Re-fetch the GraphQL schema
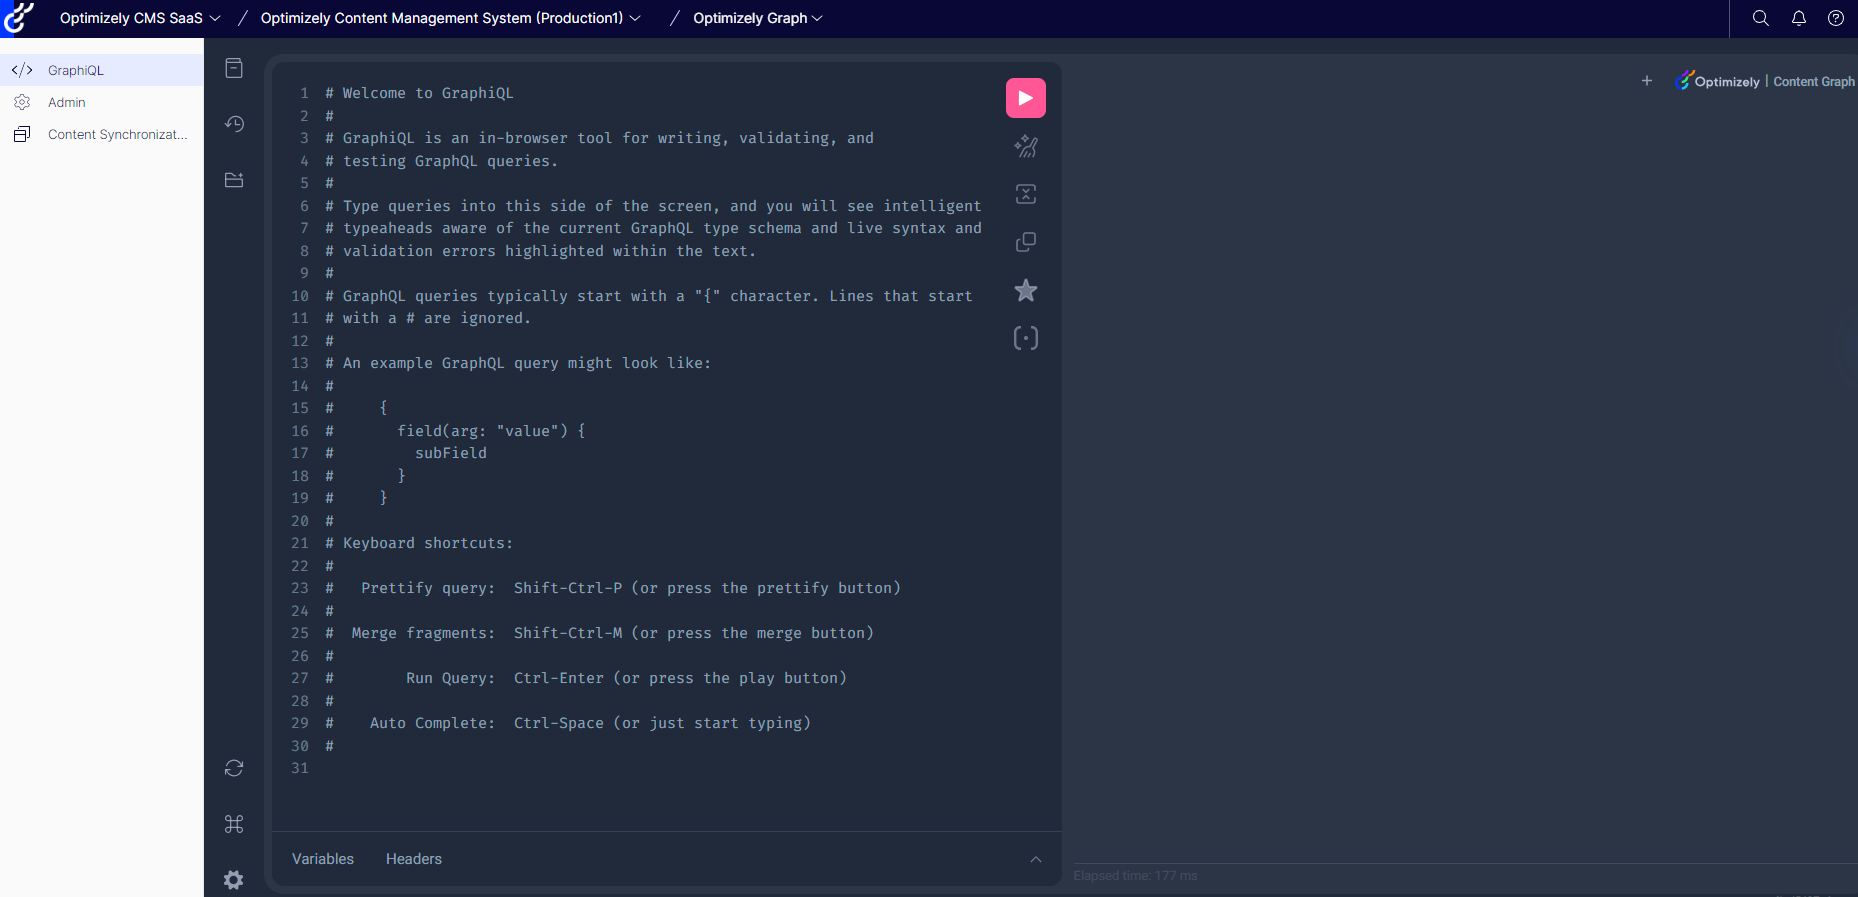This screenshot has width=1858, height=897. click(234, 768)
